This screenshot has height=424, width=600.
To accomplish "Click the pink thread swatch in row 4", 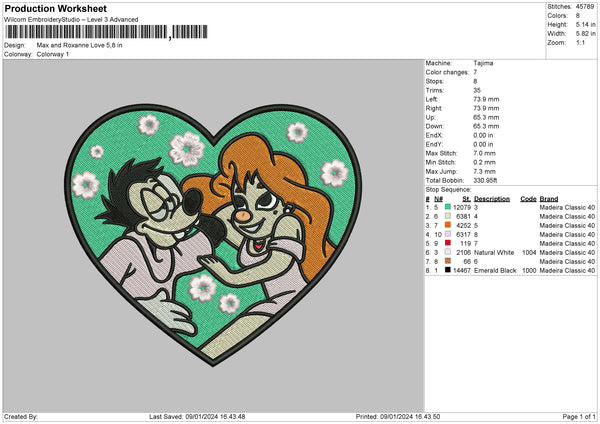I will pyautogui.click(x=448, y=234).
